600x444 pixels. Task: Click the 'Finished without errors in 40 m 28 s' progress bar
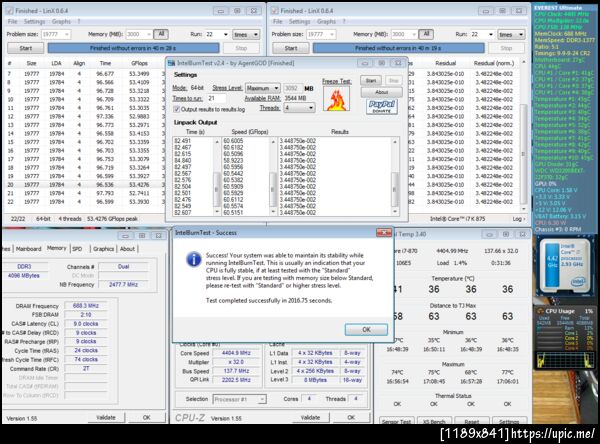(x=134, y=48)
